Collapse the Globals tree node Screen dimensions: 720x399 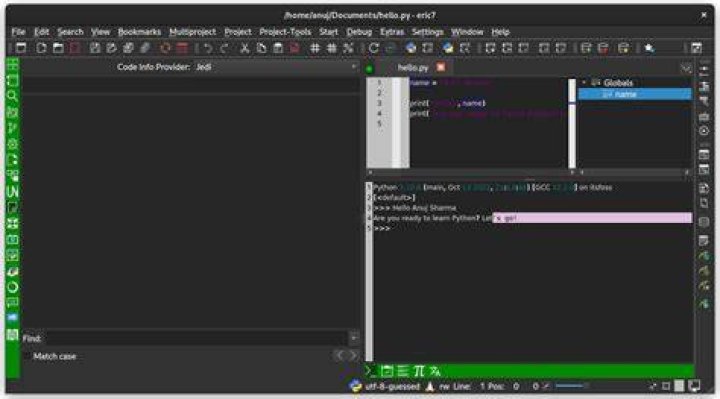coord(584,83)
